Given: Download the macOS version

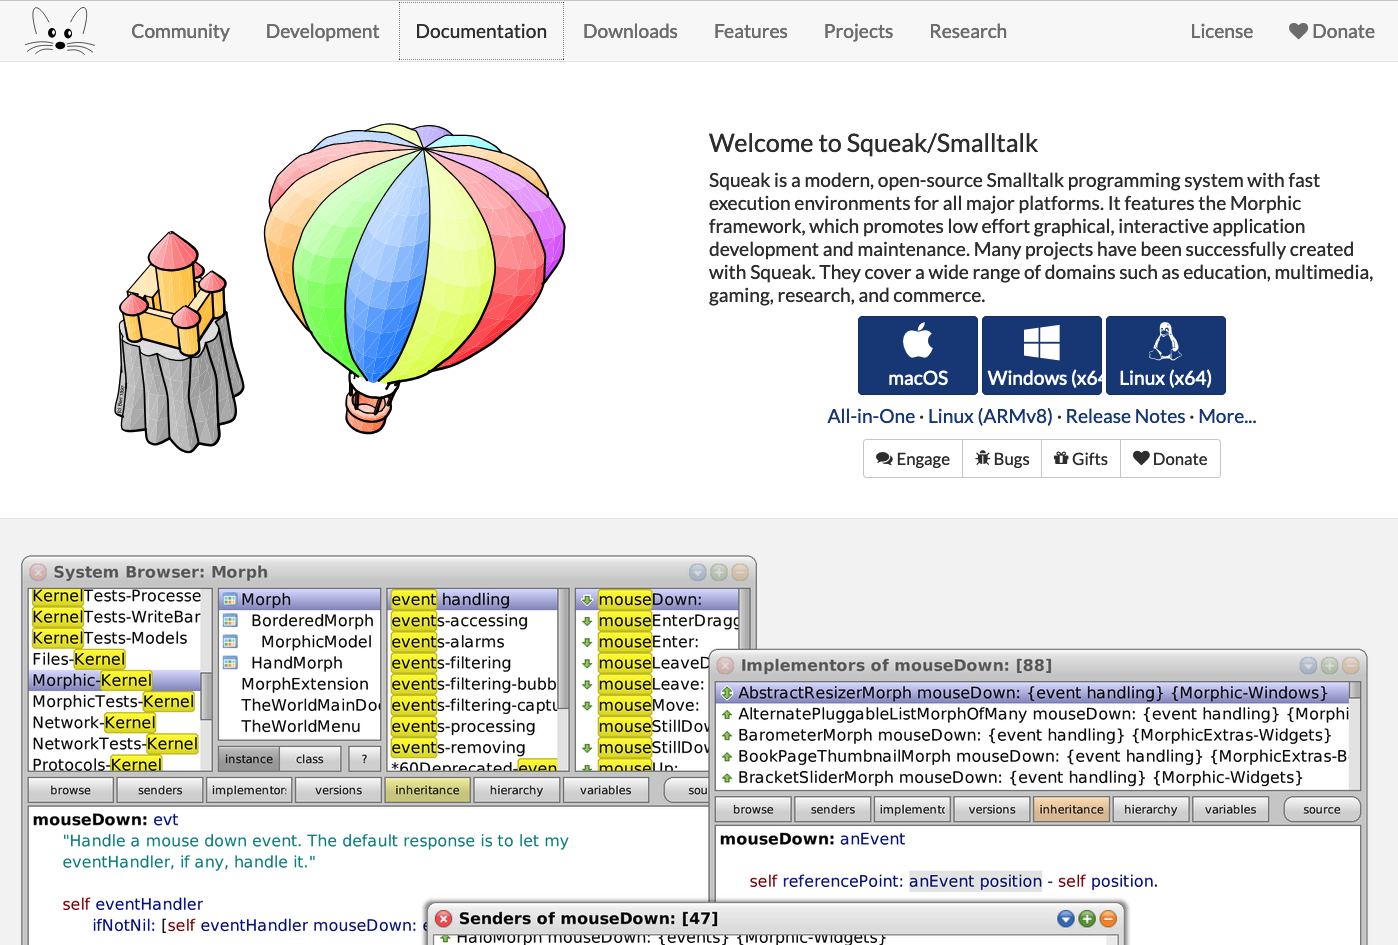Looking at the screenshot, I should click(918, 355).
